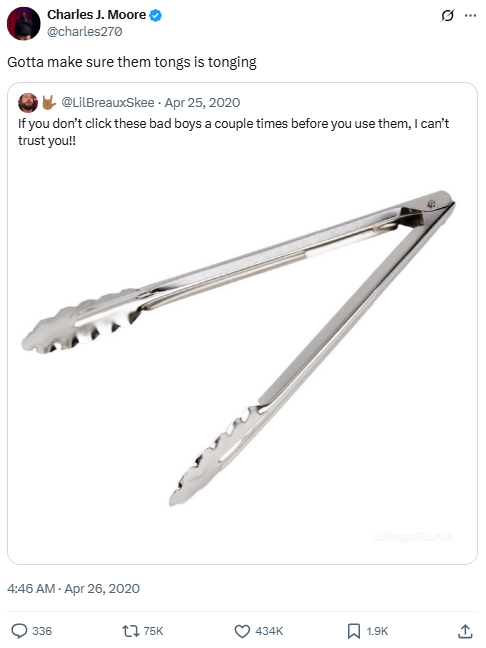486x648 pixels.
Task: Click the @LilBreauxSkee quoted handle
Action: pyautogui.click(x=108, y=102)
